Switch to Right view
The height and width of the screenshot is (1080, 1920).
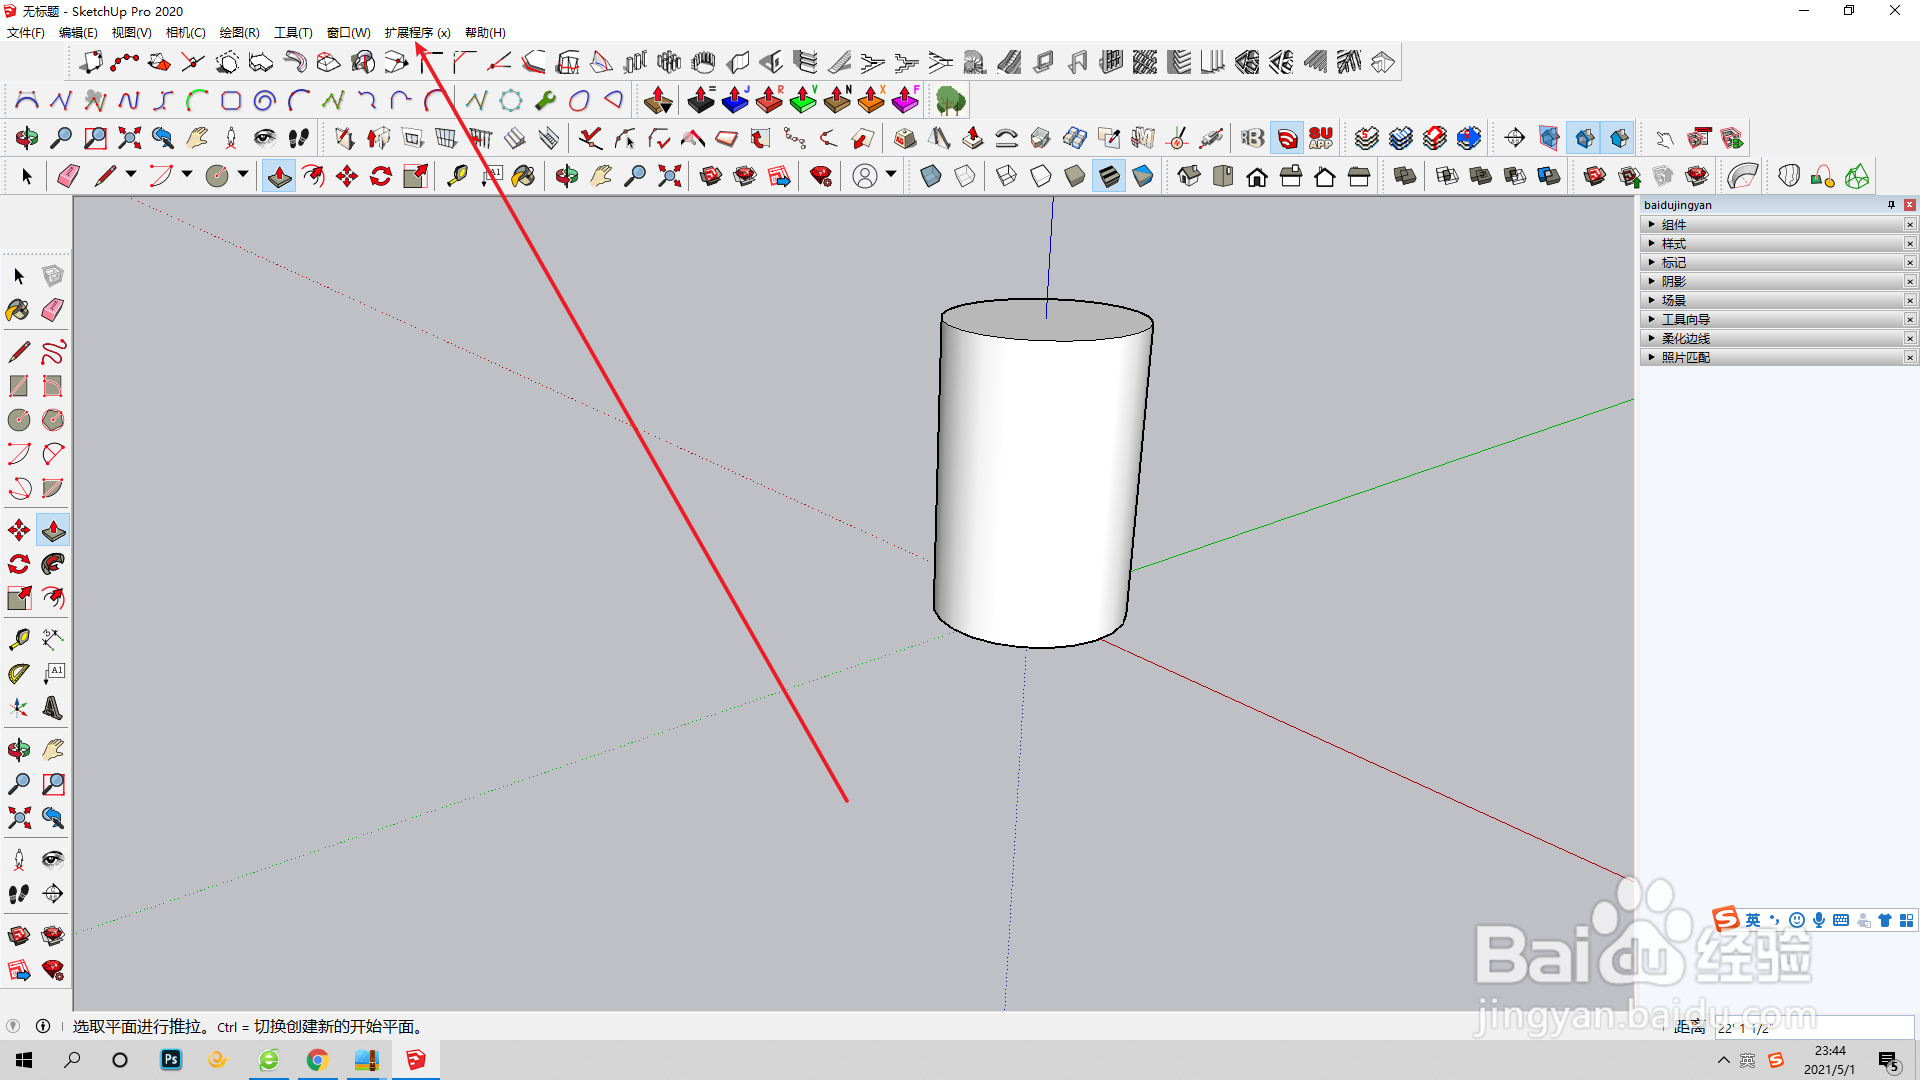coord(1291,177)
